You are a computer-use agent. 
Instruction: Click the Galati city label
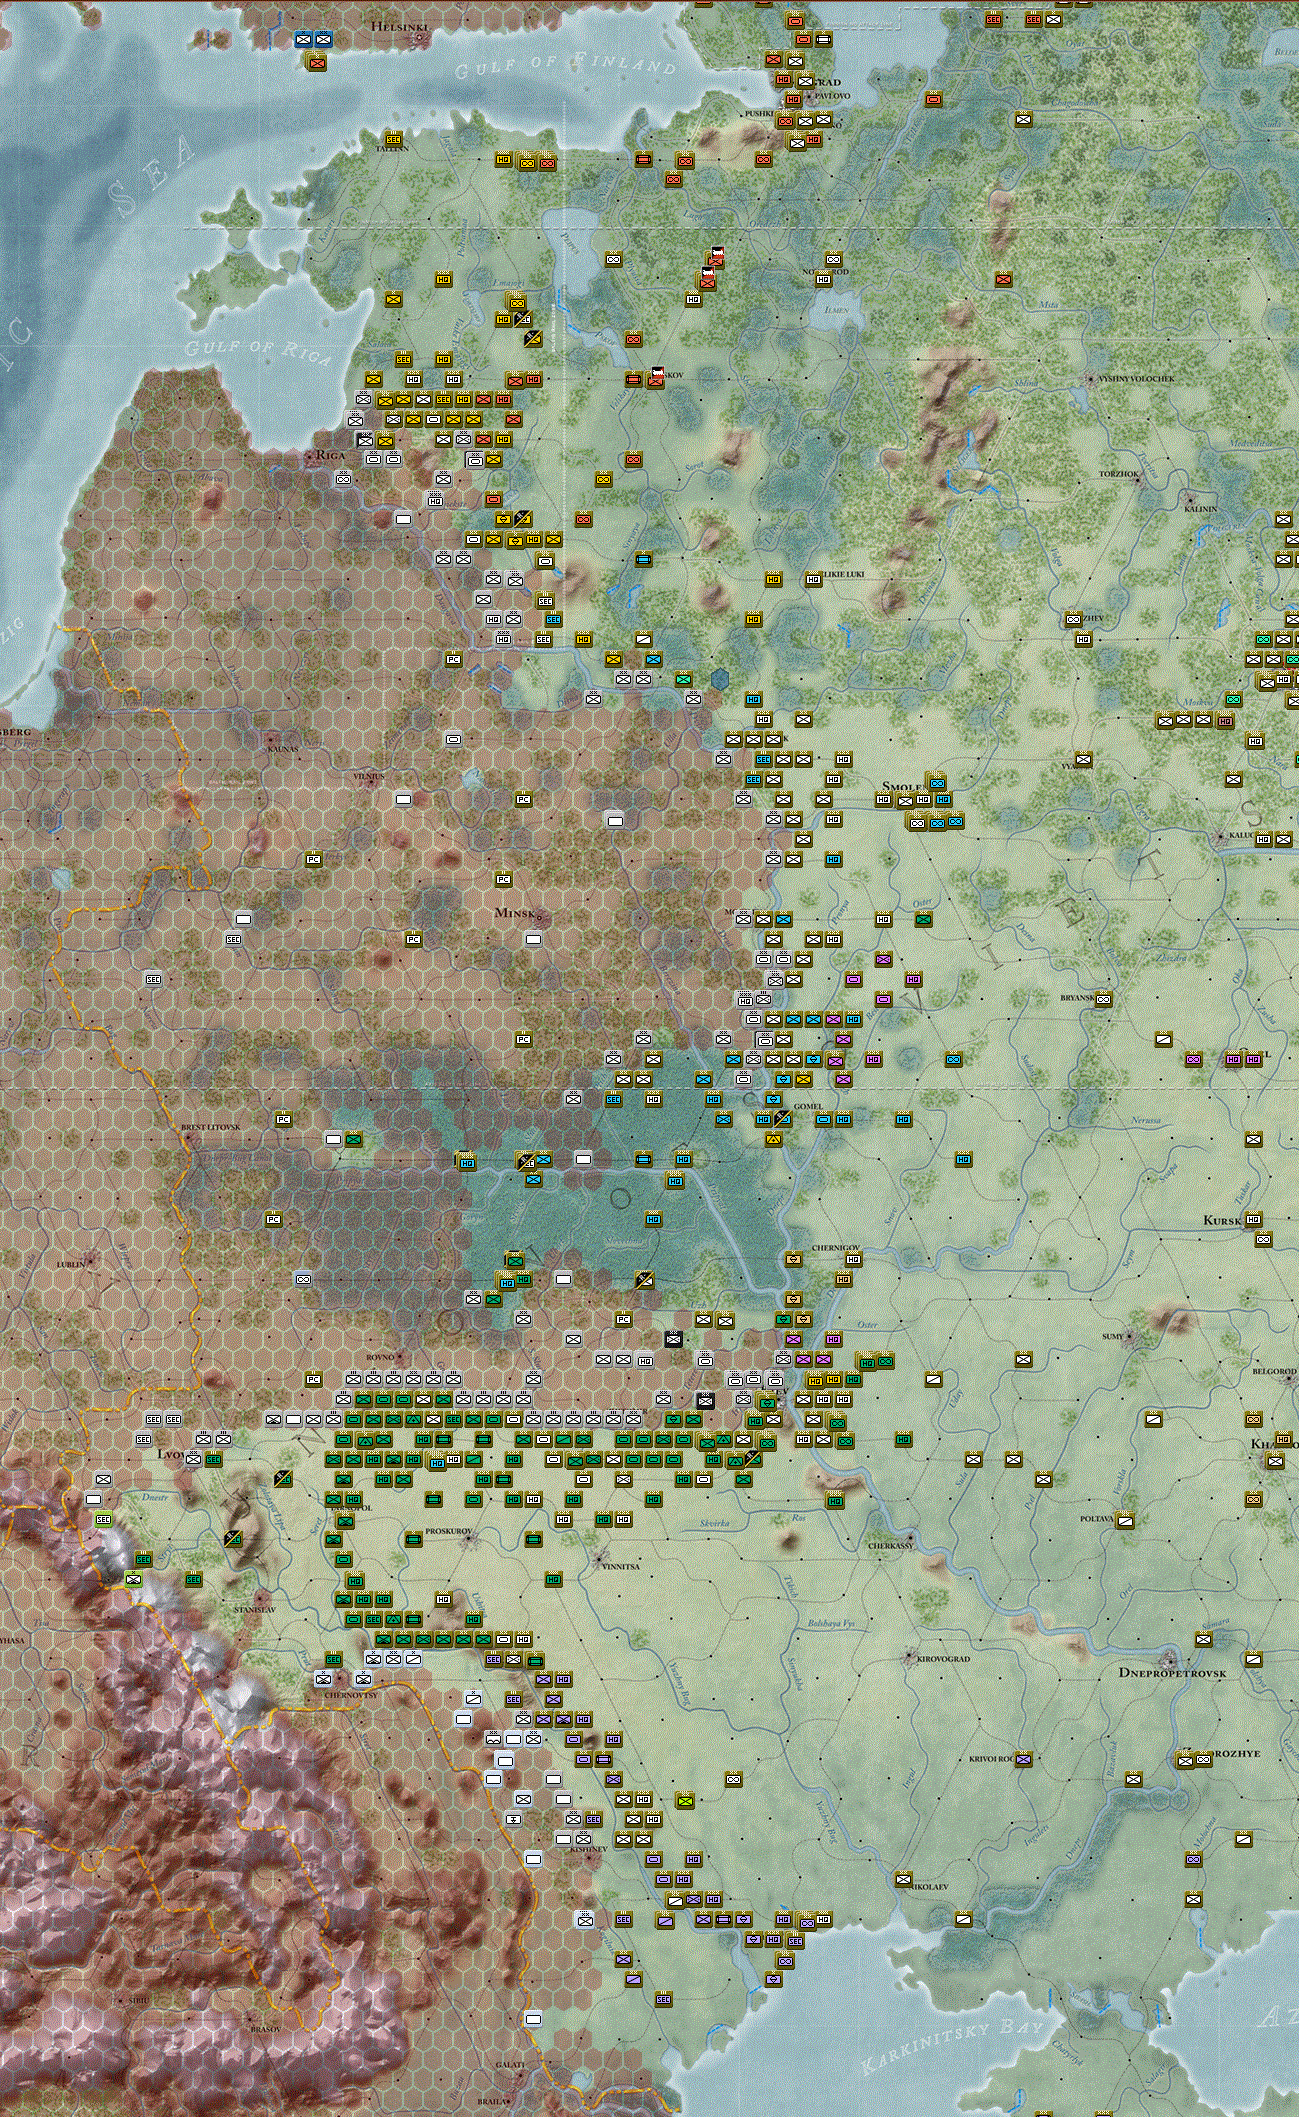[x=509, y=2065]
